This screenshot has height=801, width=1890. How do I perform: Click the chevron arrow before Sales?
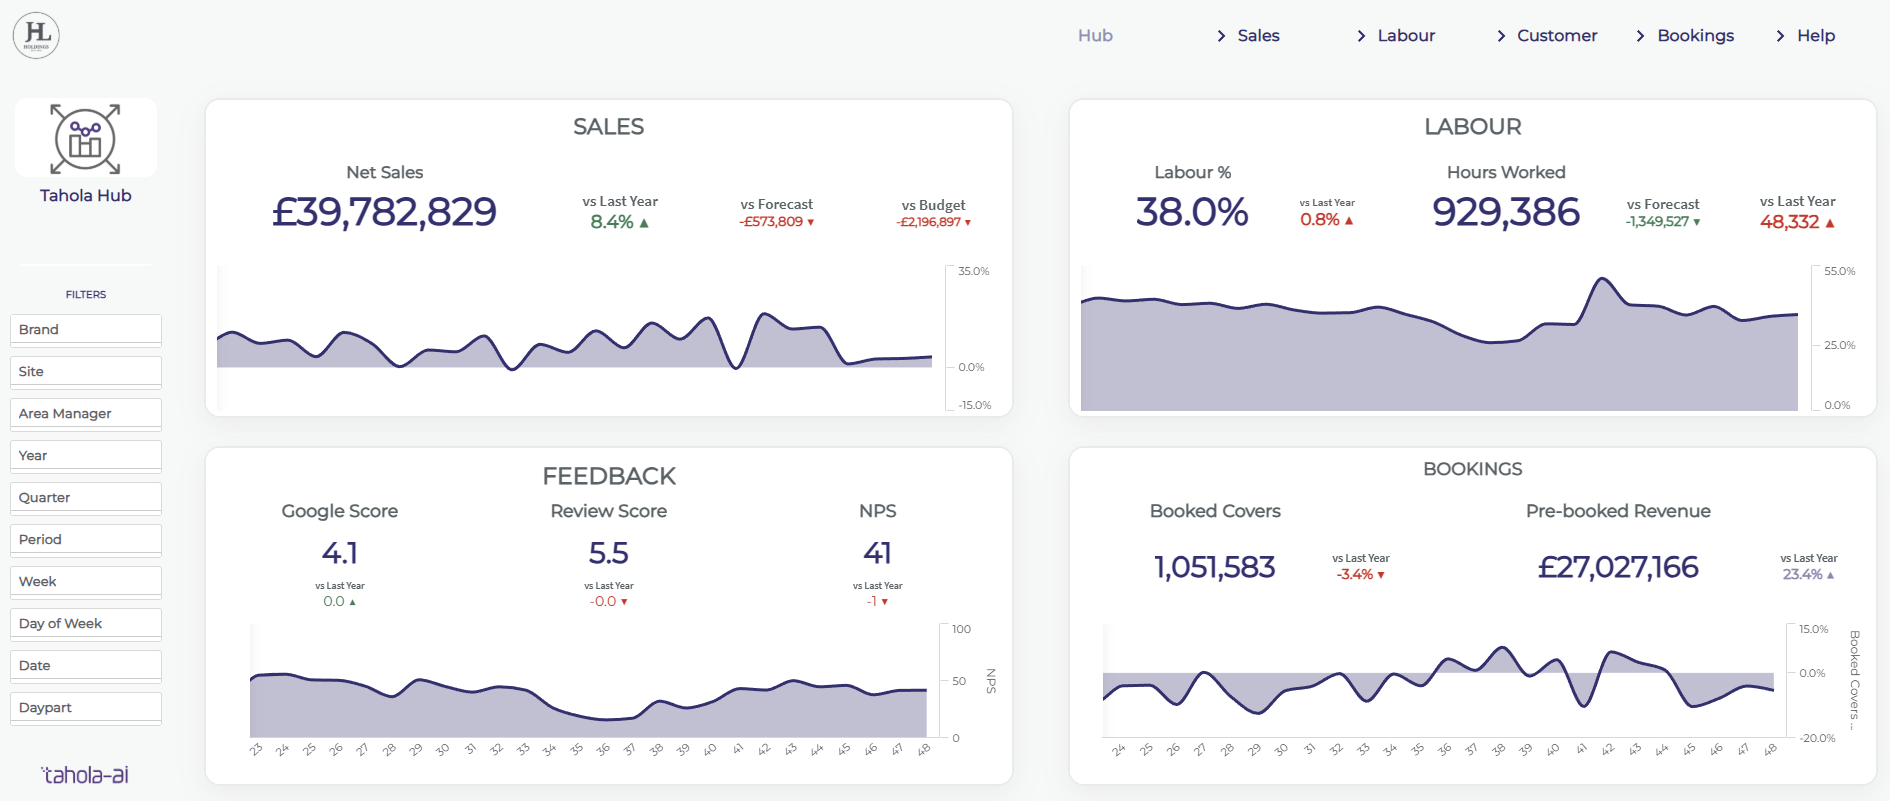coord(1221,36)
